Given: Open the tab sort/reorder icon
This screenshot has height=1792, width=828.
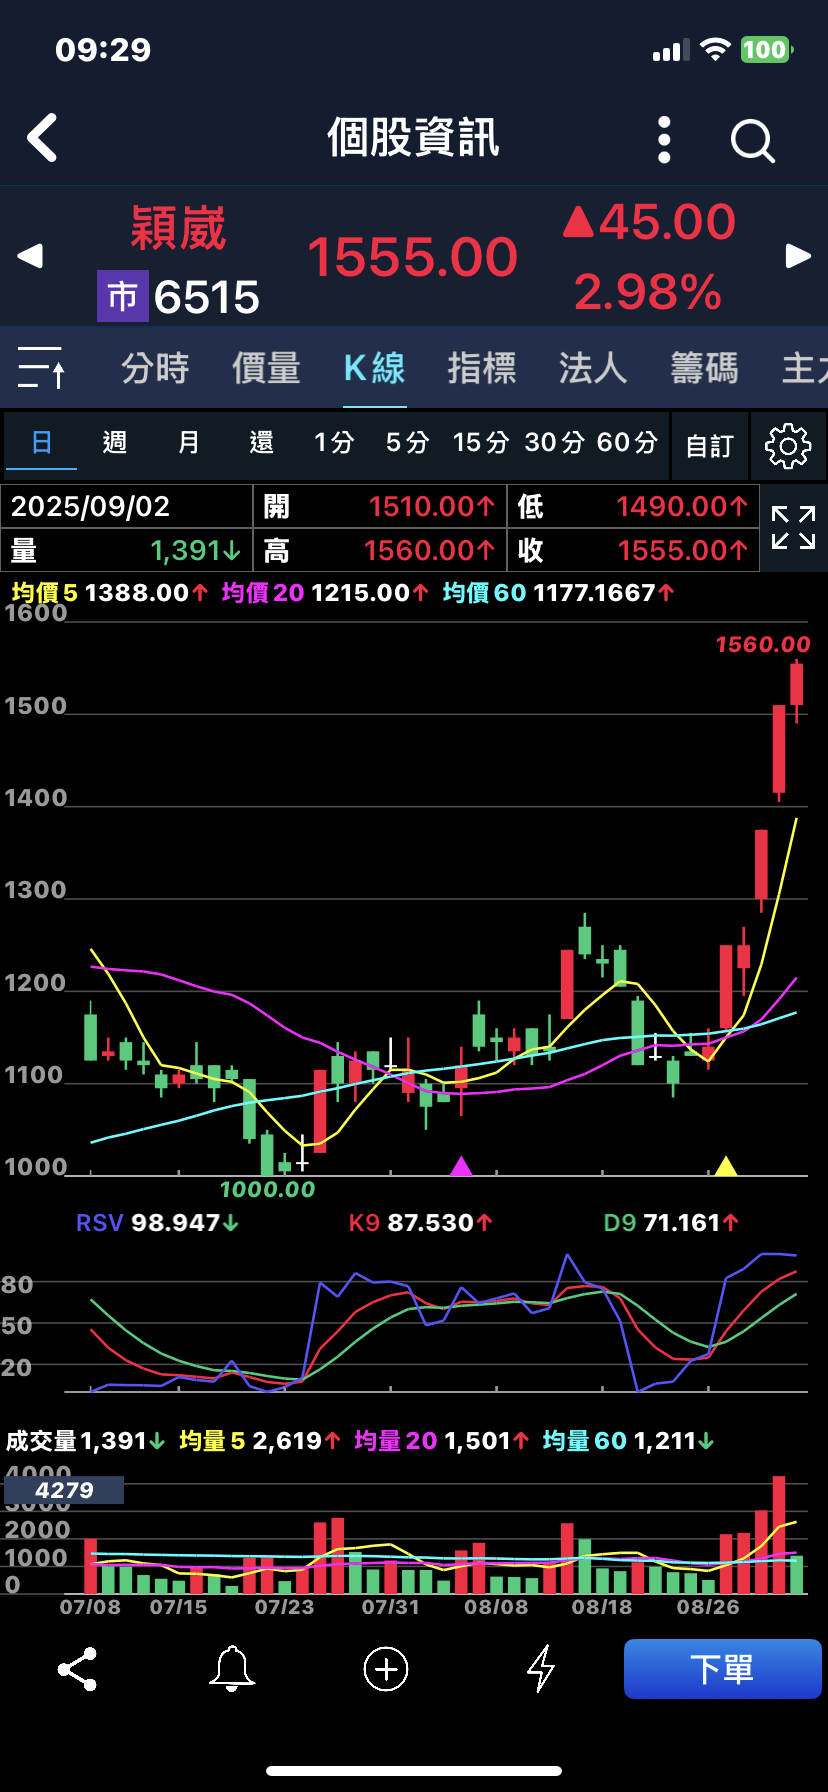Looking at the screenshot, I should 42,368.
